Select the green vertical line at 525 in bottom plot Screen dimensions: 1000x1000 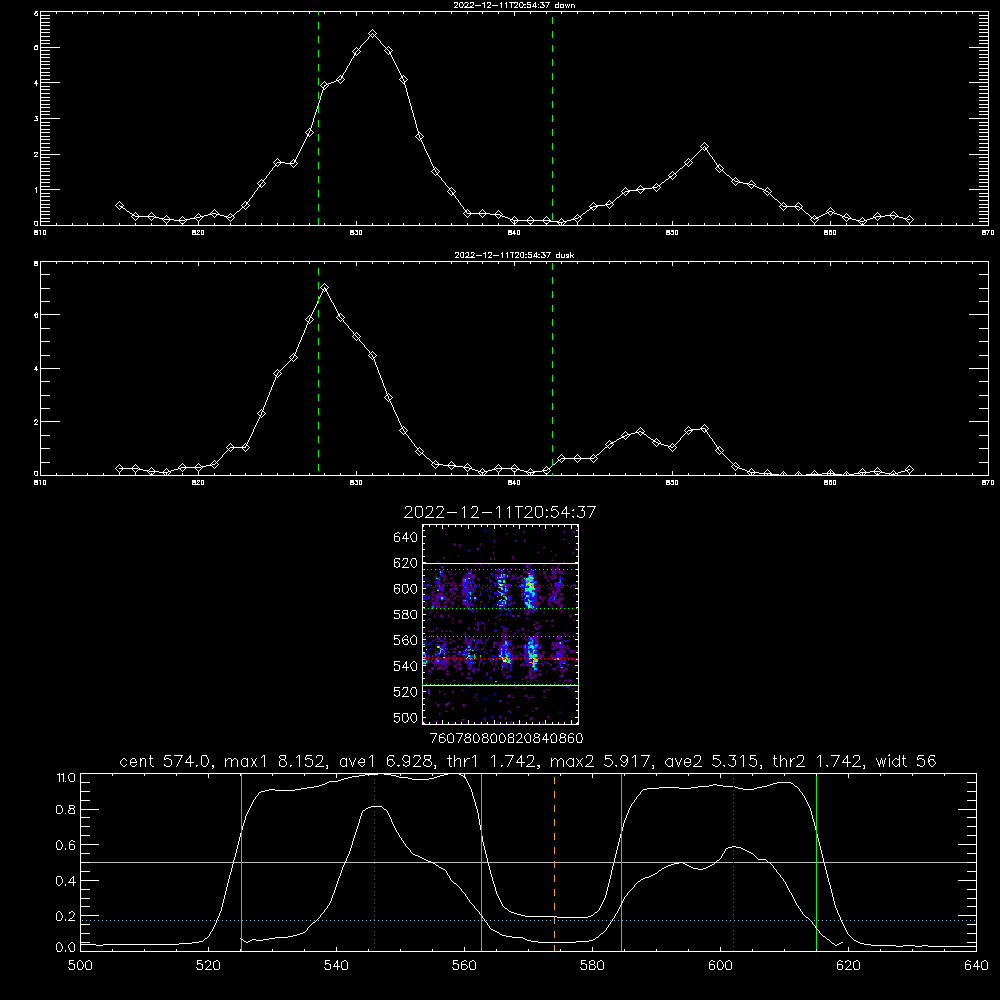point(241,862)
